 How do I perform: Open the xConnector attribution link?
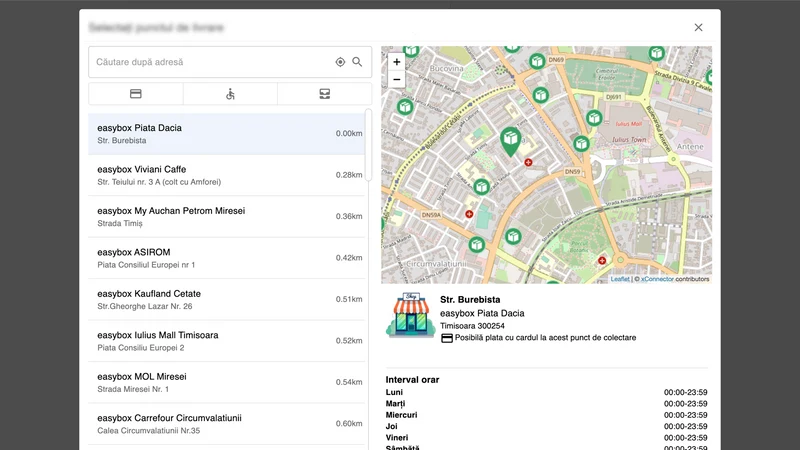click(657, 279)
